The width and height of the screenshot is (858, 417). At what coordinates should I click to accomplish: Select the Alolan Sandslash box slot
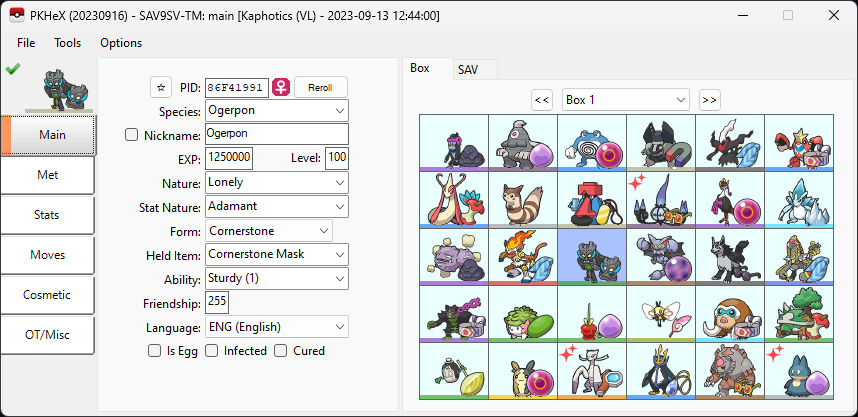coord(799,200)
